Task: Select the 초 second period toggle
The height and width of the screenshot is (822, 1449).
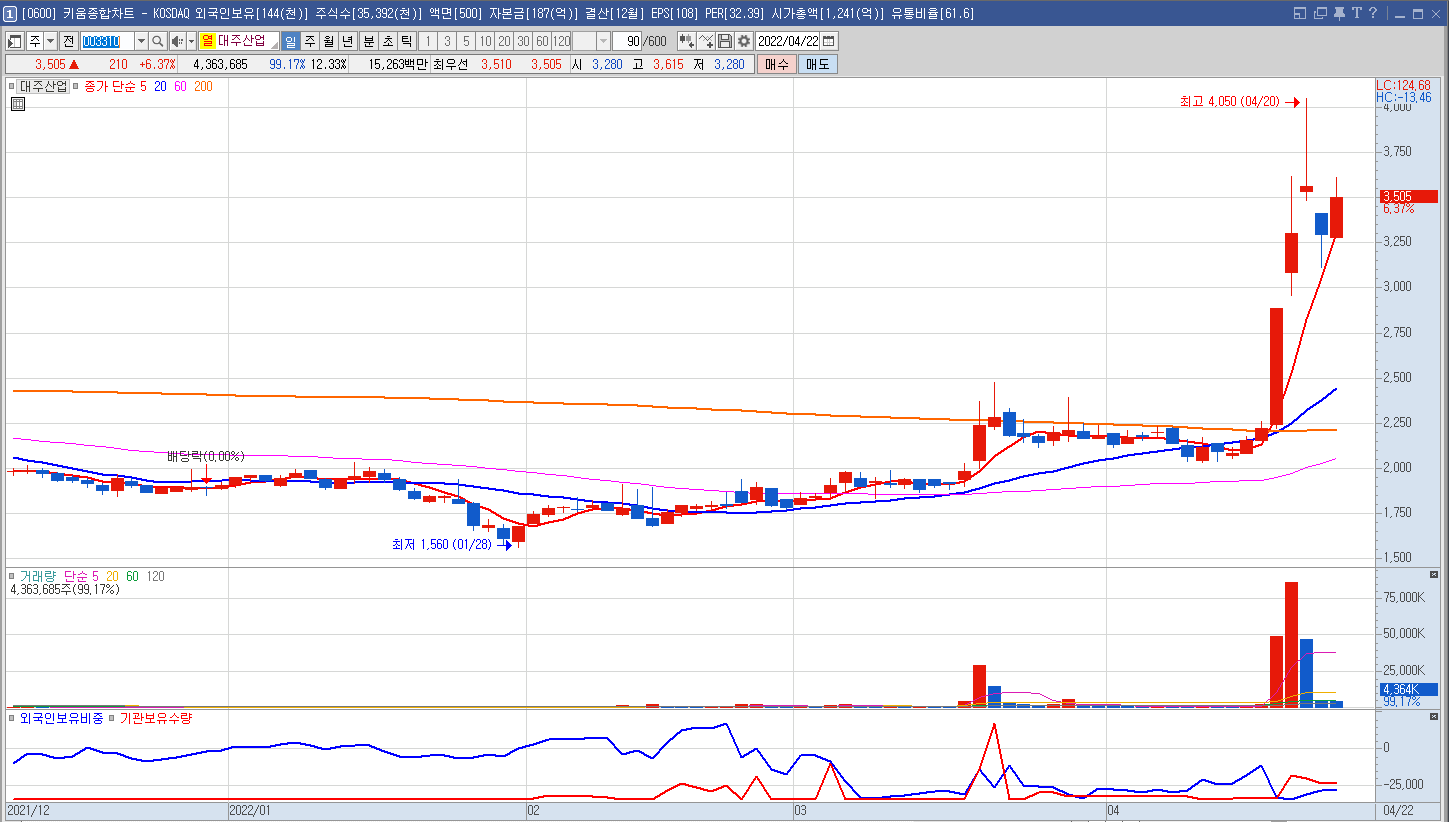Action: tap(387, 41)
